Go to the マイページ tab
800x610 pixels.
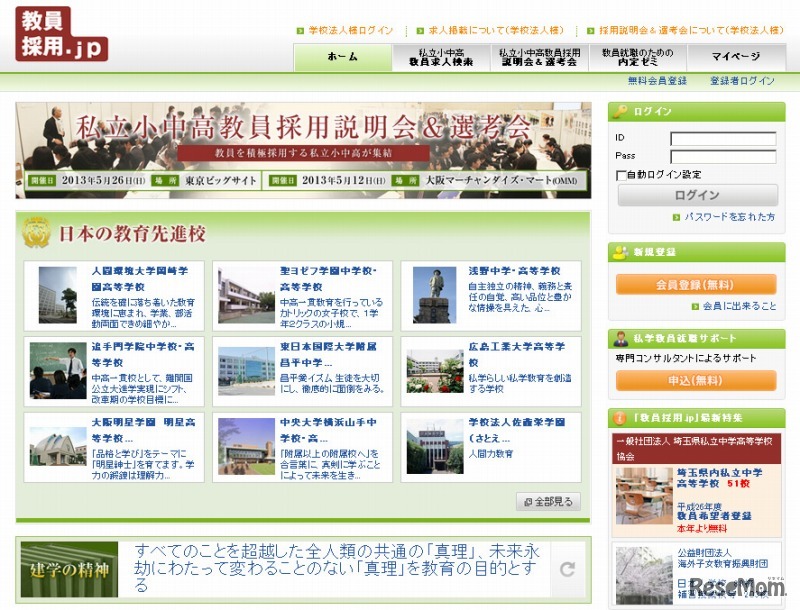[736, 57]
